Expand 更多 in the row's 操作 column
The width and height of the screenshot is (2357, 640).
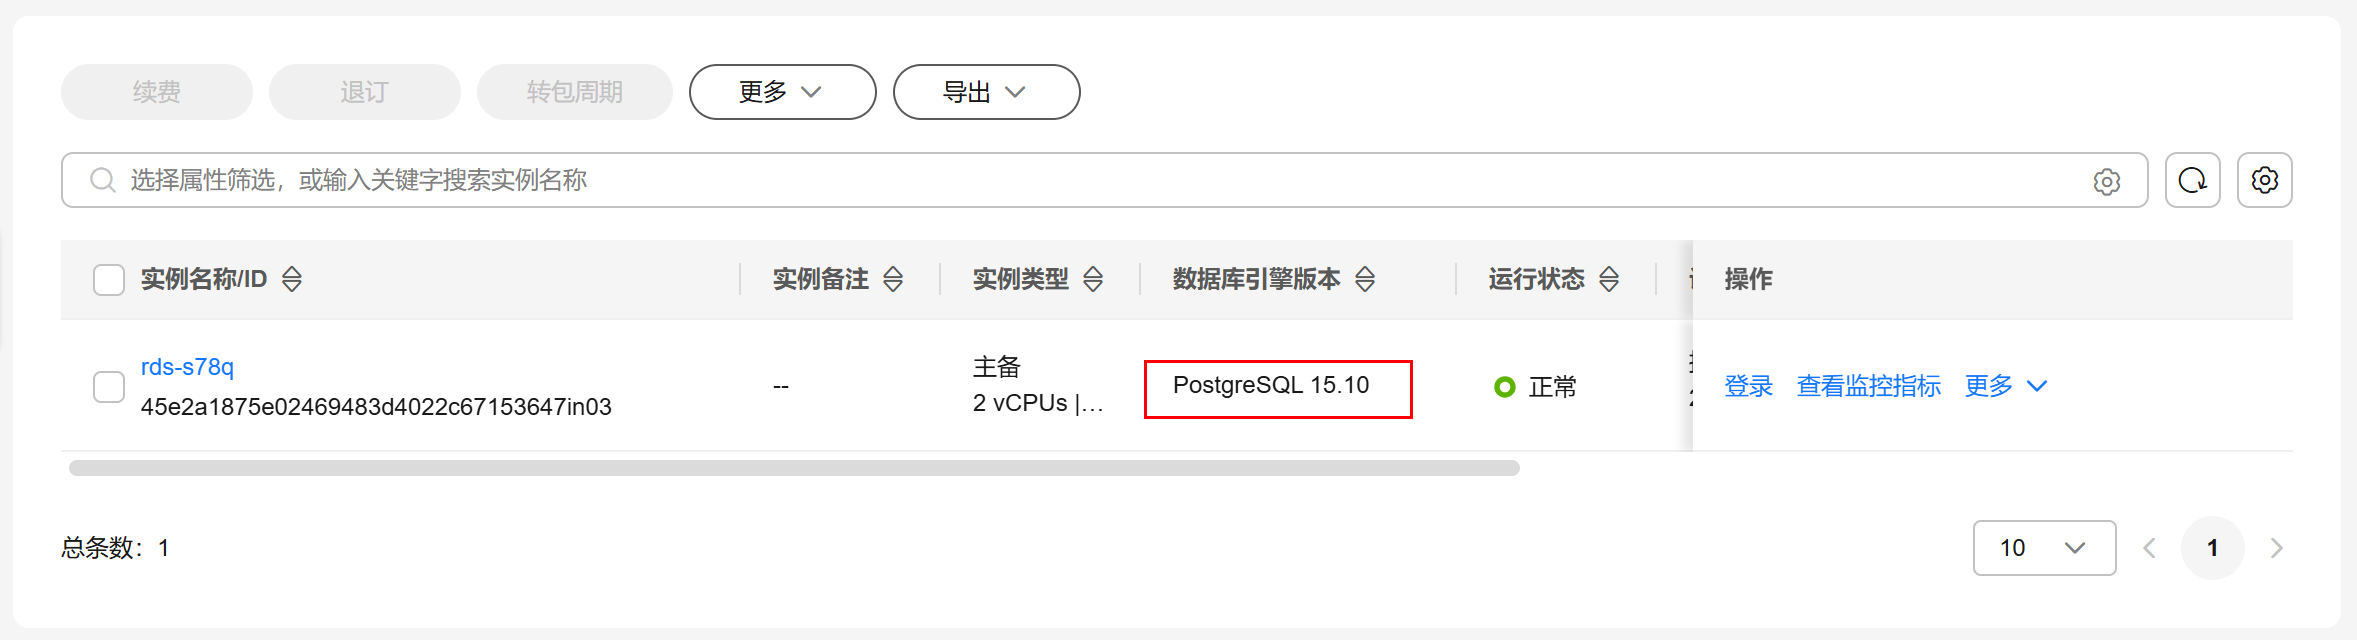[x=2006, y=386]
